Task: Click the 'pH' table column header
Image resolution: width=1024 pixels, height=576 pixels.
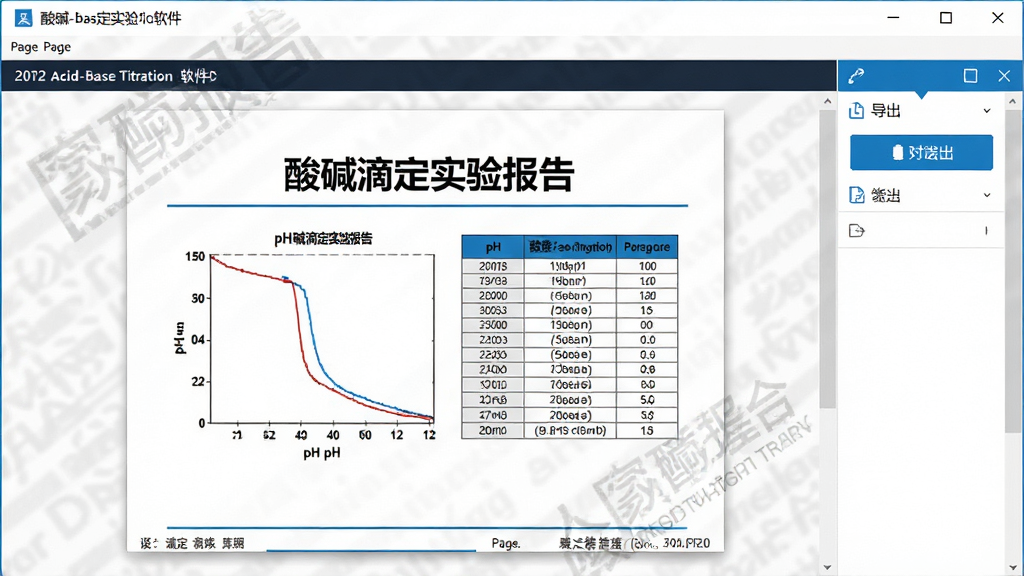Action: click(493, 247)
